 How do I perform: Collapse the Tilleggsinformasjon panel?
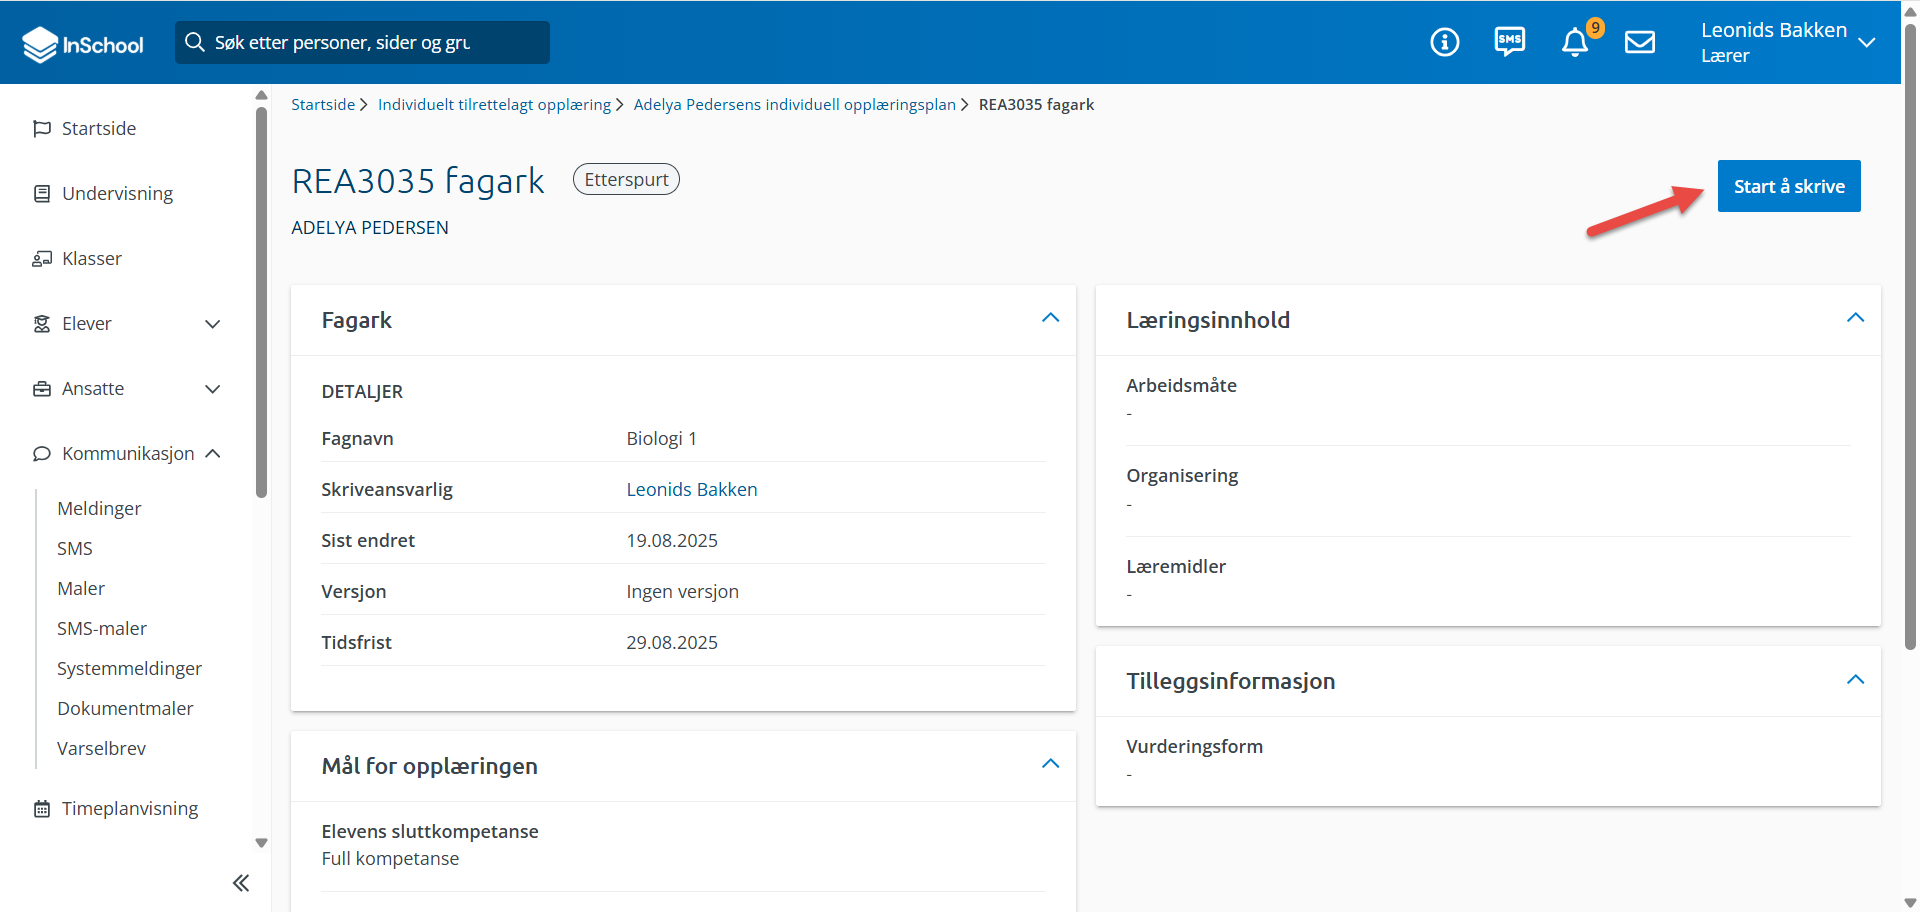(1855, 680)
